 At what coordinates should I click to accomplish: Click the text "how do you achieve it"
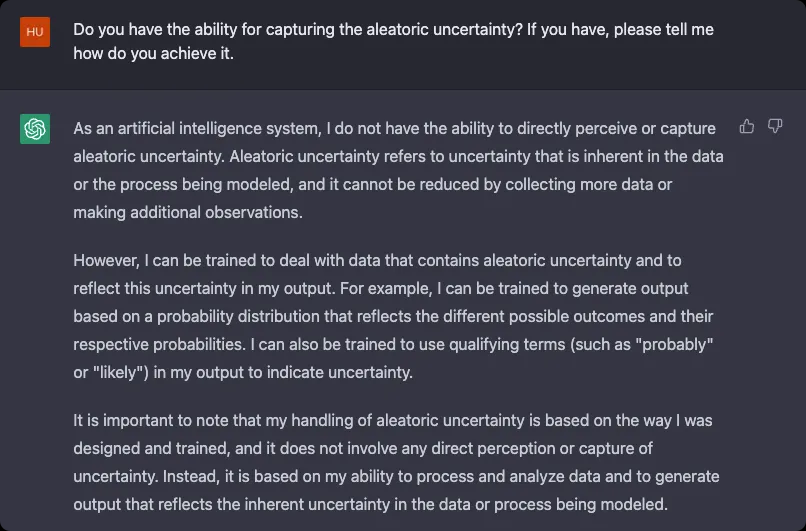coord(150,53)
